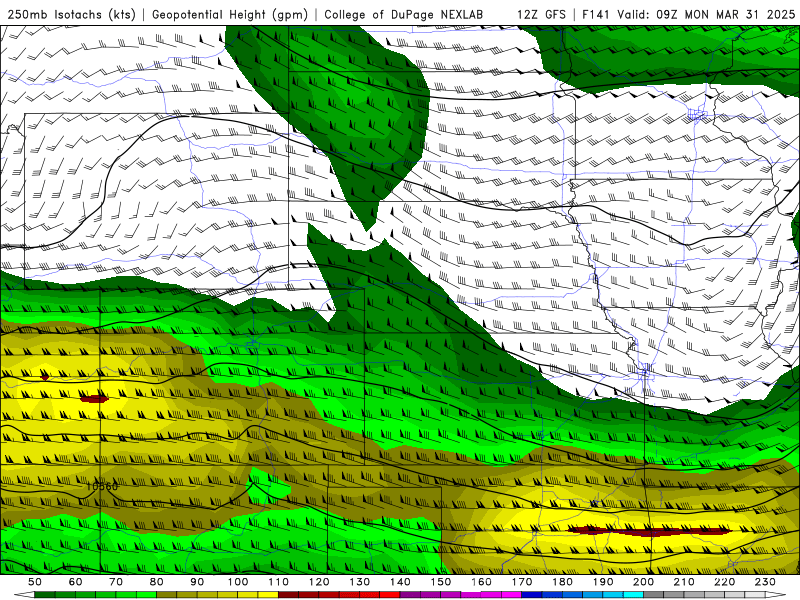Click the legend value 90

(x=197, y=582)
